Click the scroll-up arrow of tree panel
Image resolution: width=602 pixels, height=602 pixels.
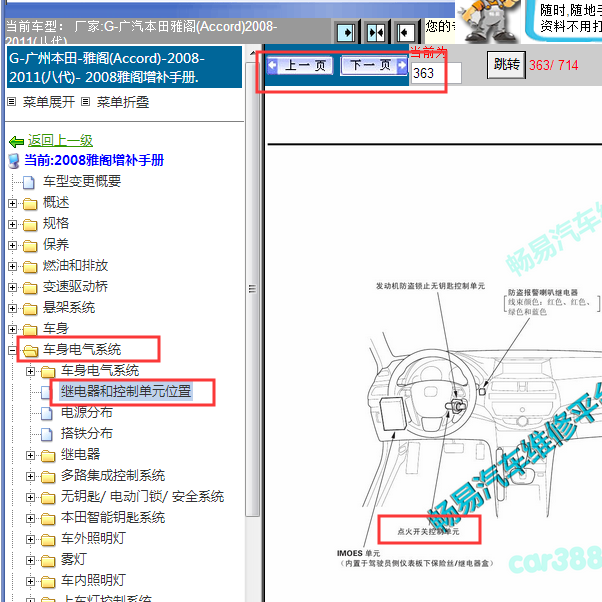pos(252,52)
